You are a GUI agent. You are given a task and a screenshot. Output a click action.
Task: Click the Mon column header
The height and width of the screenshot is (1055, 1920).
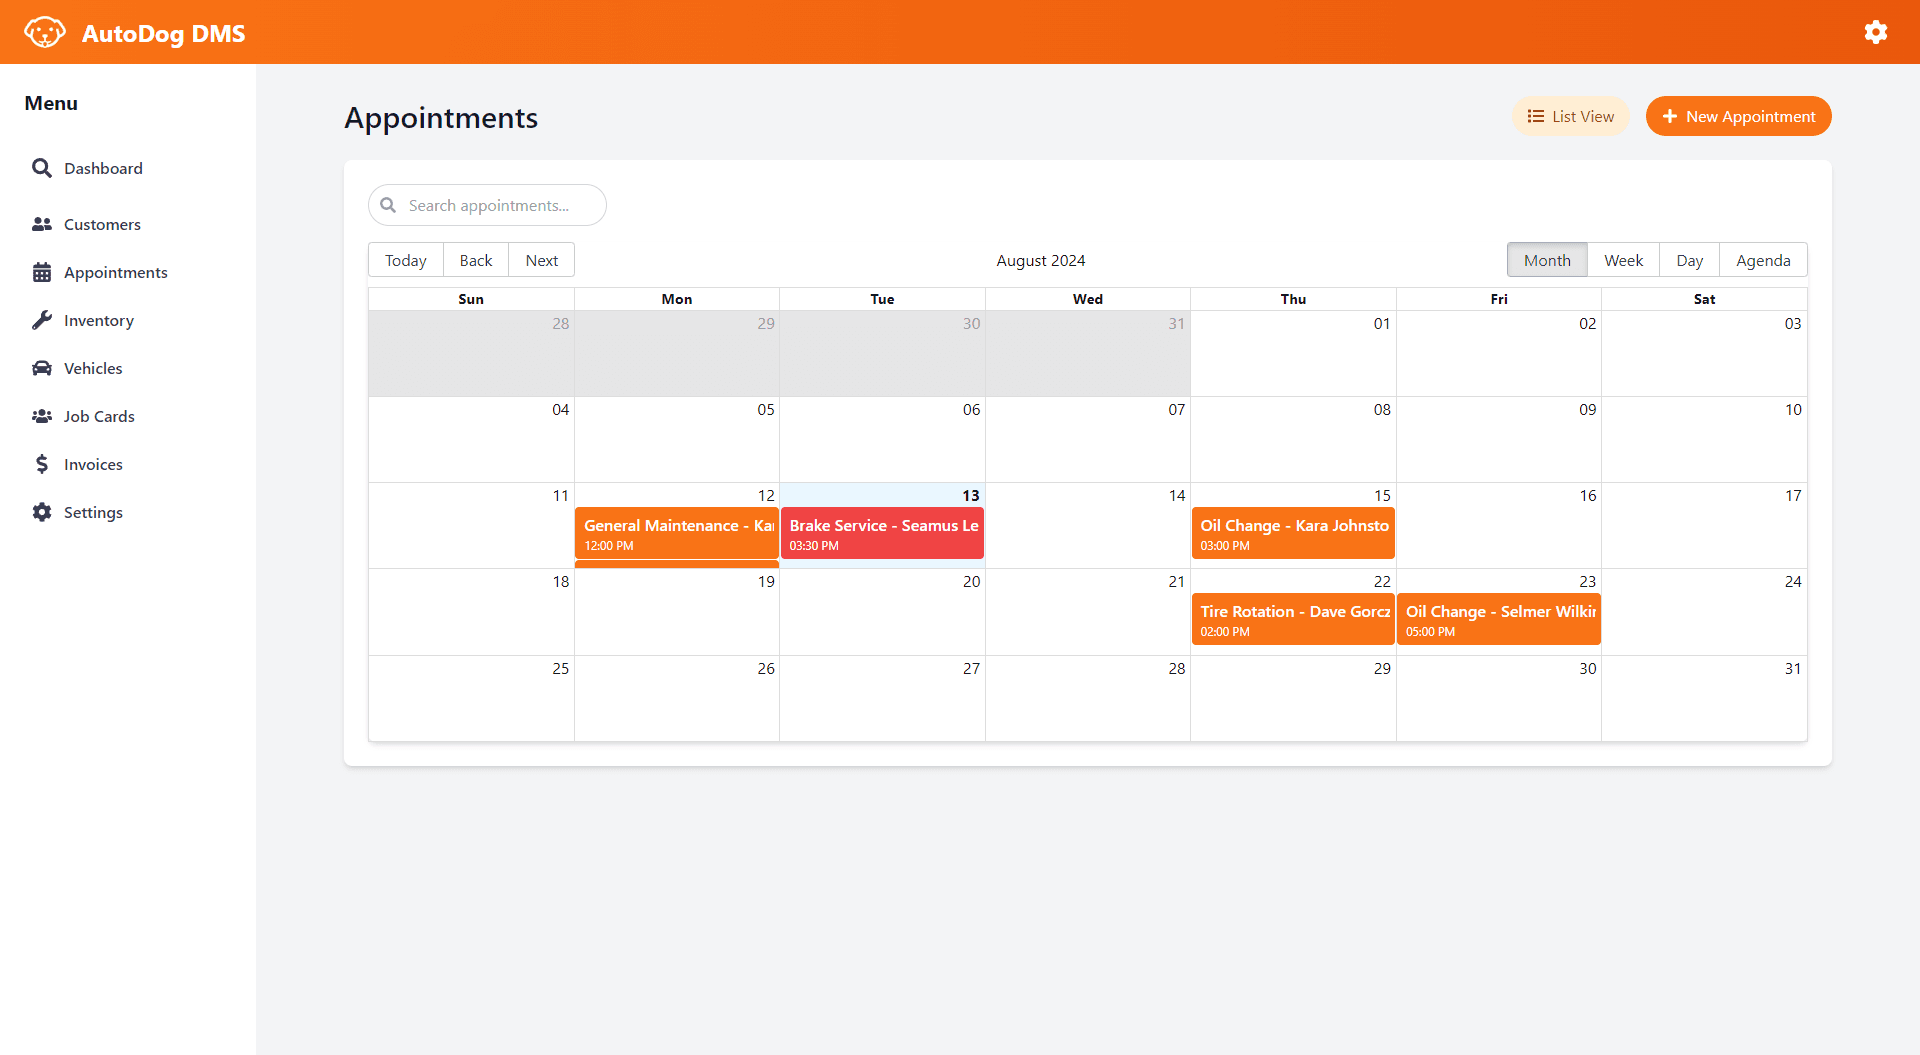(677, 299)
